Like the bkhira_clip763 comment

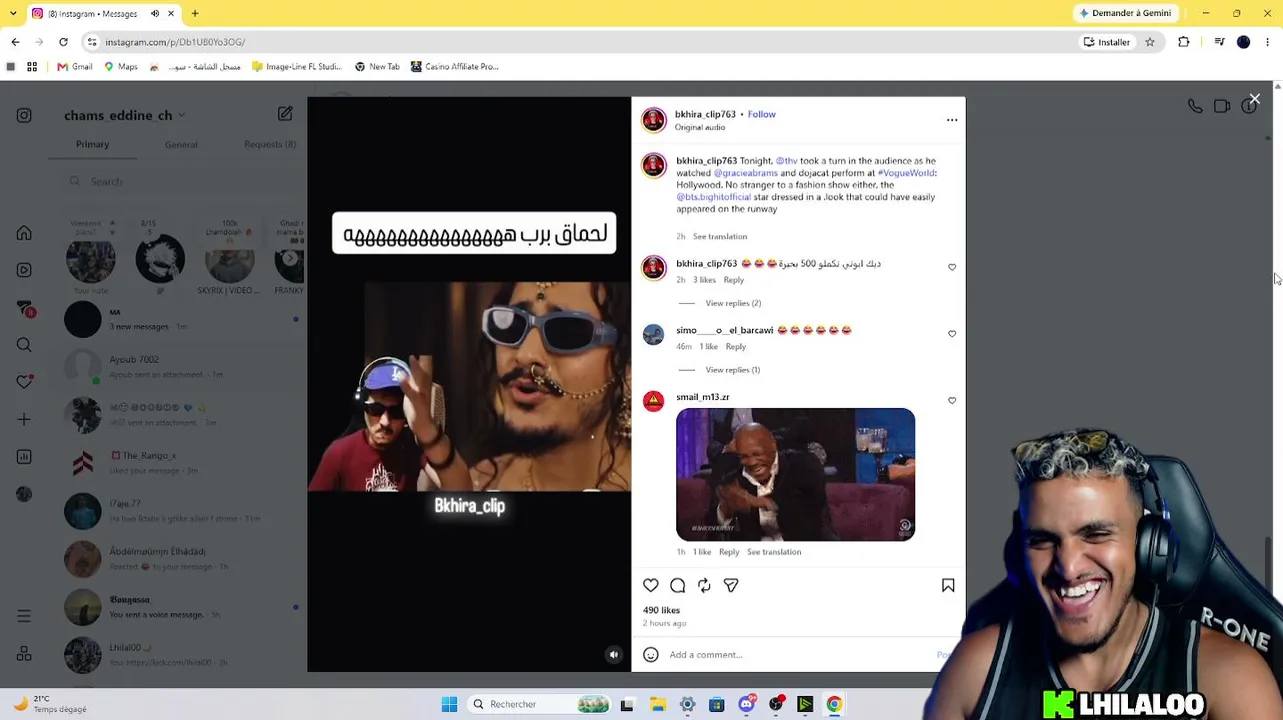[952, 267]
